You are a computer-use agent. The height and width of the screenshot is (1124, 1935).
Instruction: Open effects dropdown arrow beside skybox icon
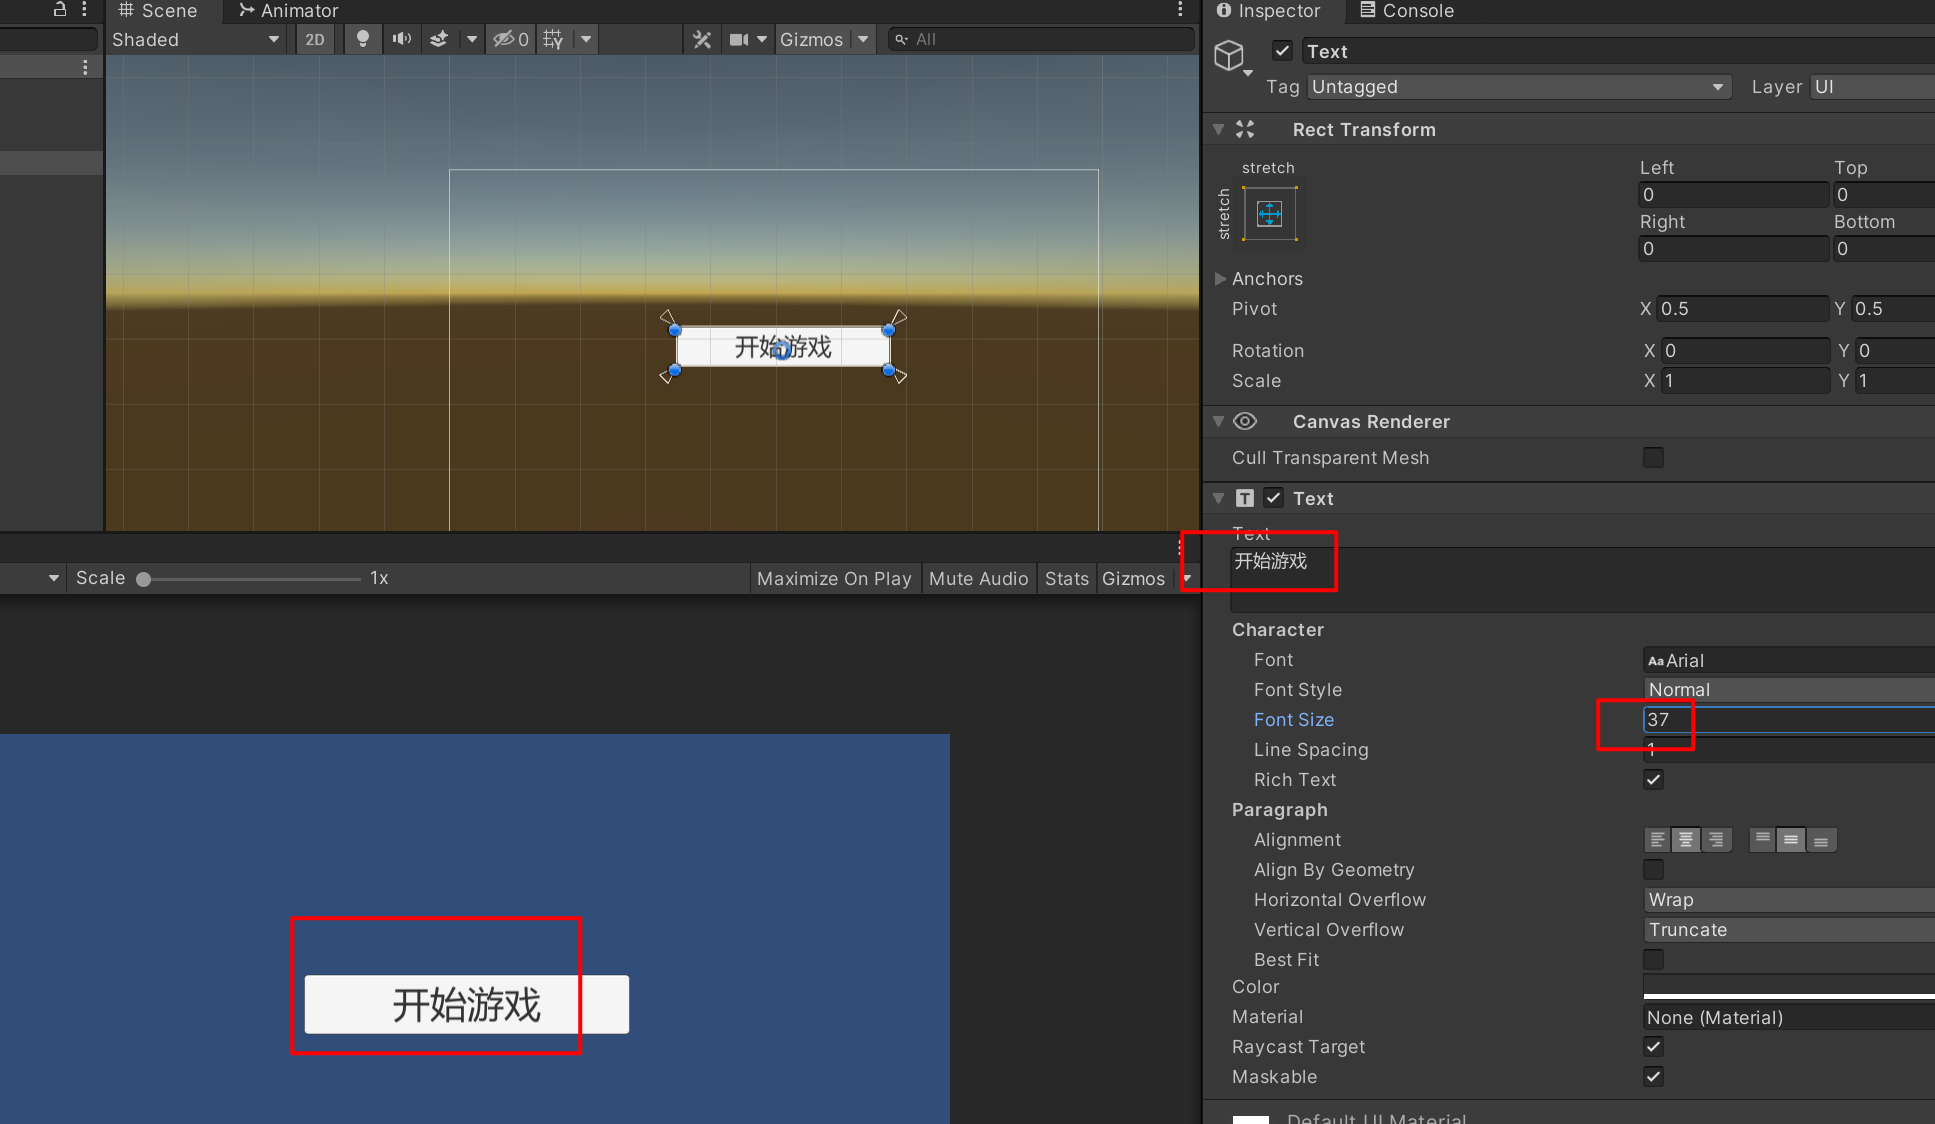pos(472,40)
